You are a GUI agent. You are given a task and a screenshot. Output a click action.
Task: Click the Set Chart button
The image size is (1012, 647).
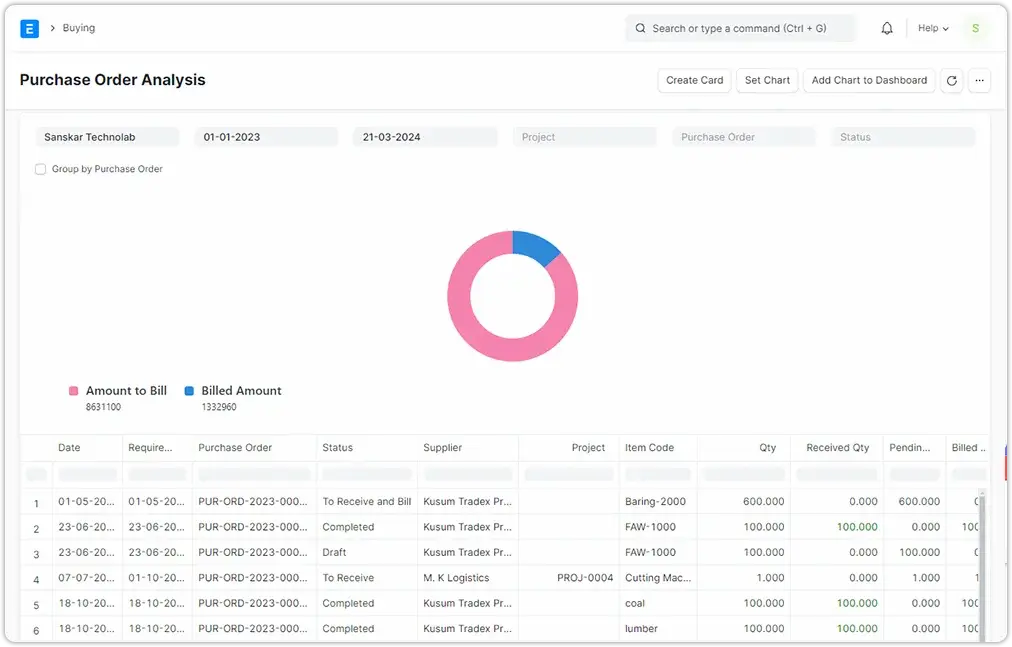(x=767, y=80)
